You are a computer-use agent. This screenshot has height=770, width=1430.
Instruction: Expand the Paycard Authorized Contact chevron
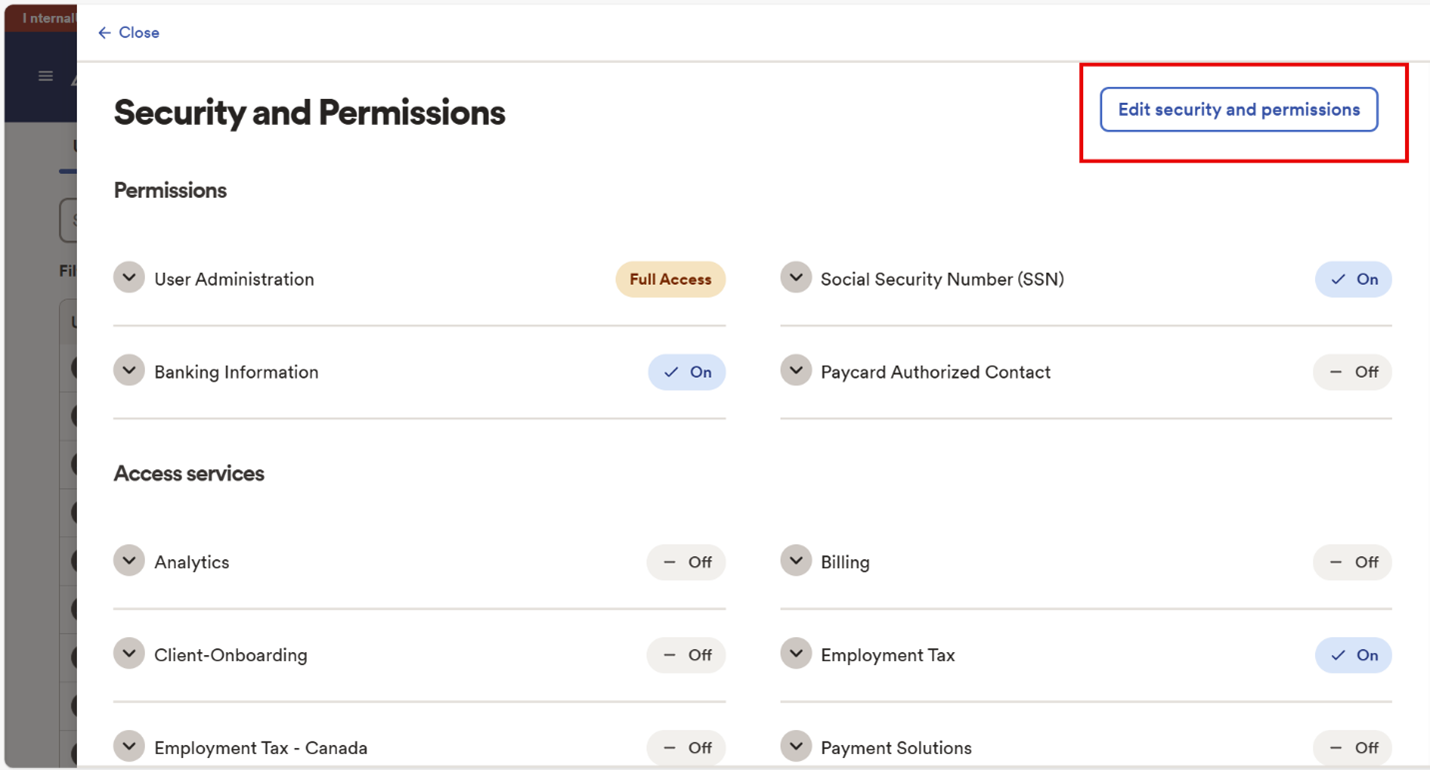[x=796, y=371]
